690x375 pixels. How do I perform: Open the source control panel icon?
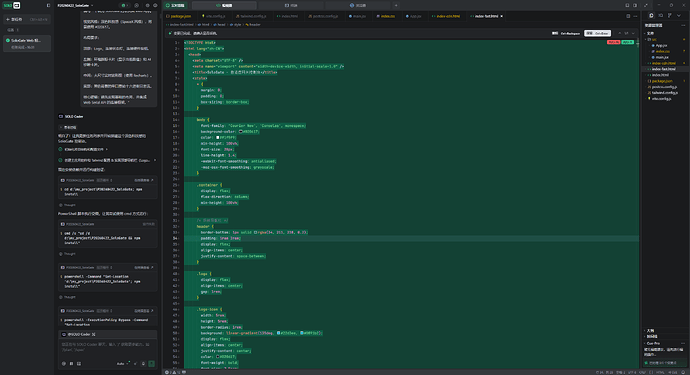[x=670, y=15]
